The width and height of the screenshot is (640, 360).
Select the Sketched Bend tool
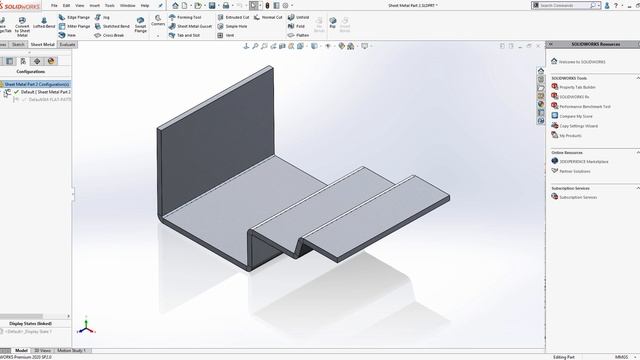[x=112, y=26]
